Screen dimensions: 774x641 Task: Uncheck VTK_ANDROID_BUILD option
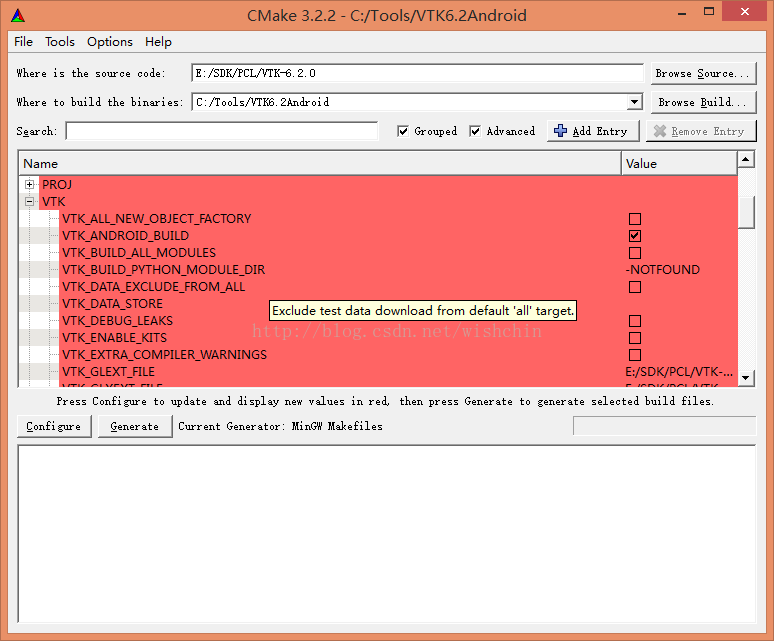(635, 236)
